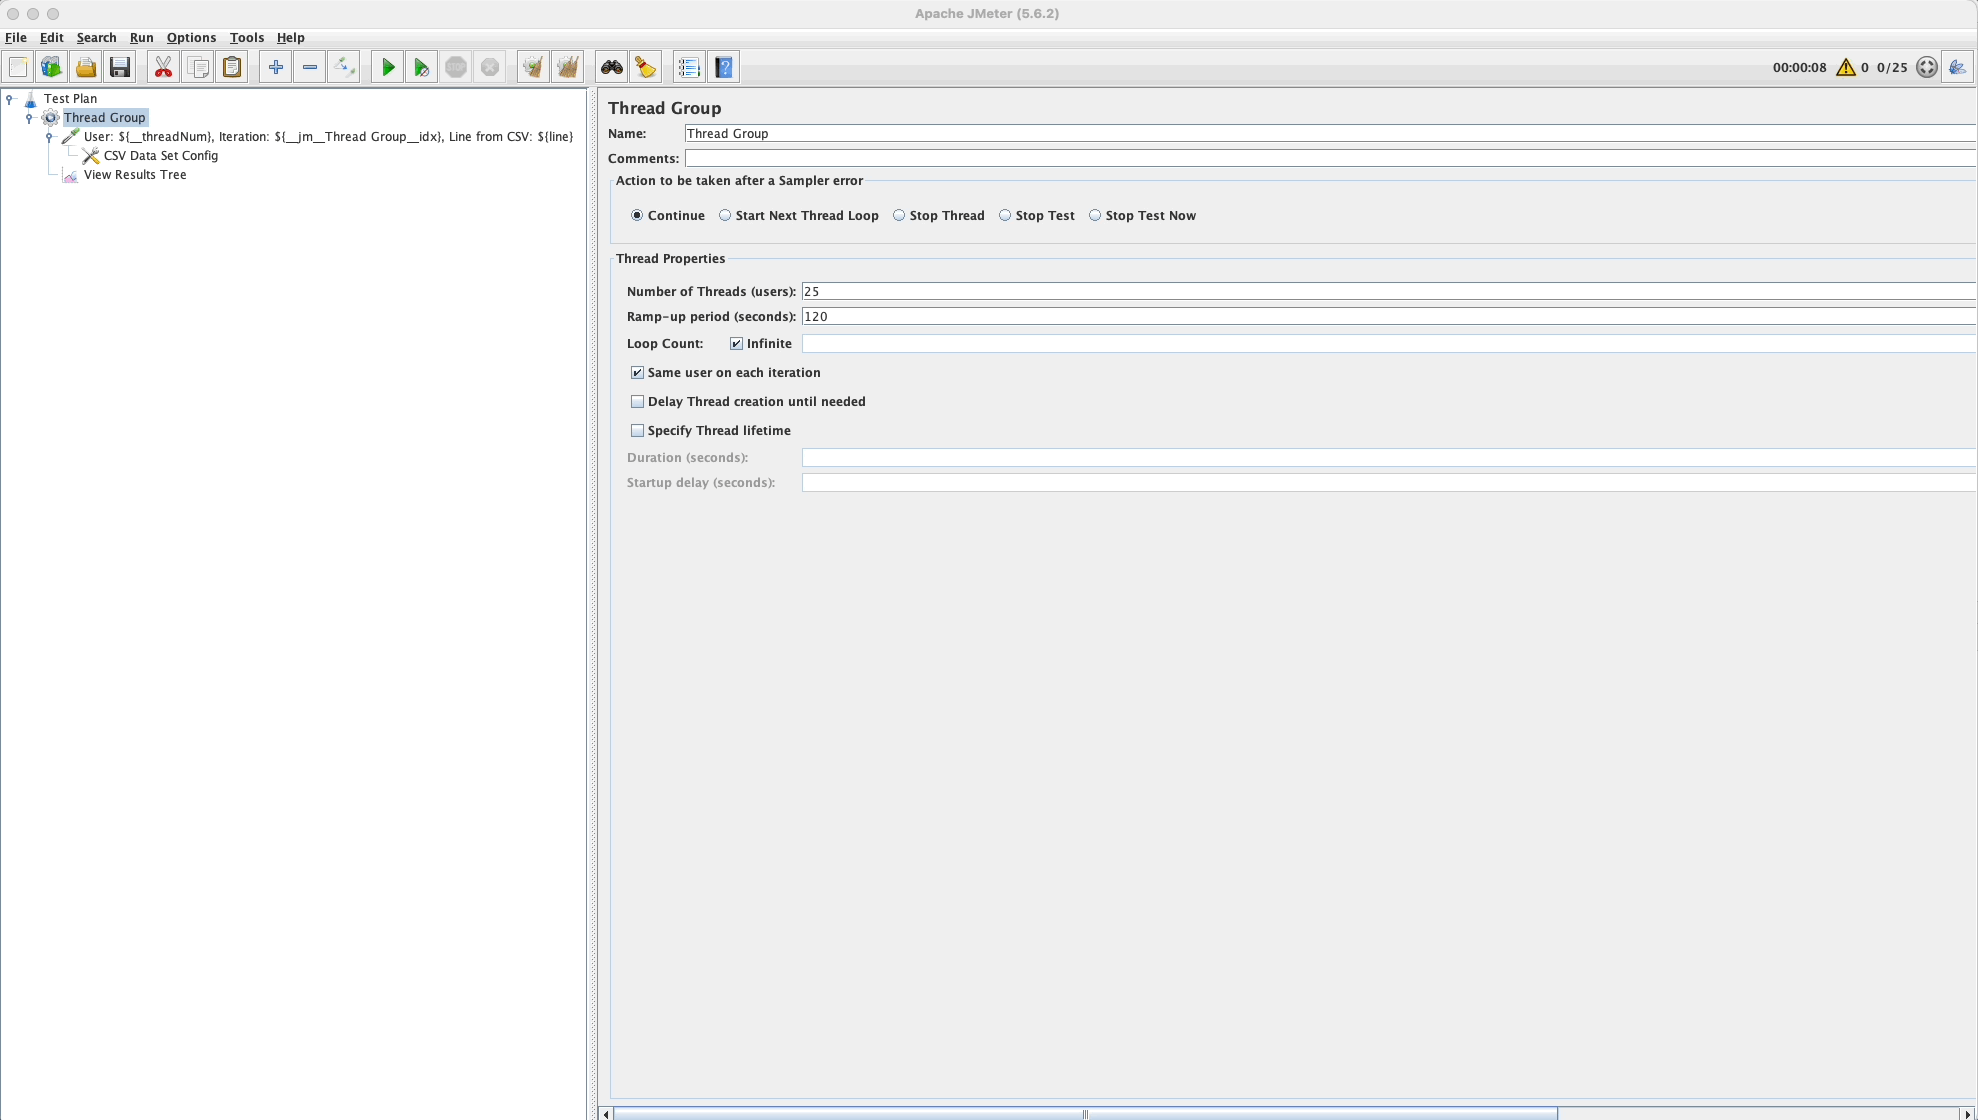Start the test with the green play icon
Image resolution: width=1978 pixels, height=1120 pixels.
tap(387, 67)
